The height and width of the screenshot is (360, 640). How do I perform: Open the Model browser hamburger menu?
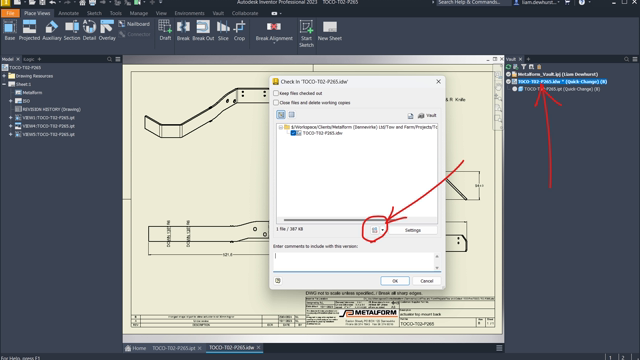(x=118, y=59)
